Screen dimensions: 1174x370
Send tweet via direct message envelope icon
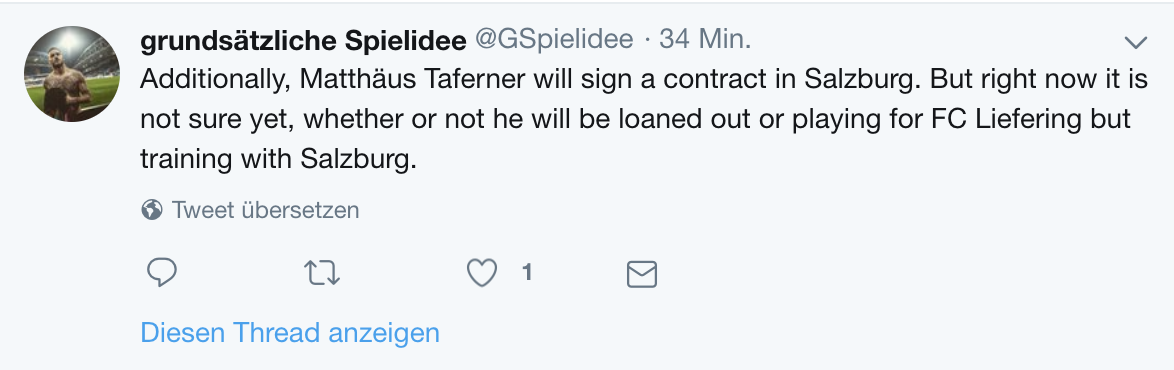642,274
